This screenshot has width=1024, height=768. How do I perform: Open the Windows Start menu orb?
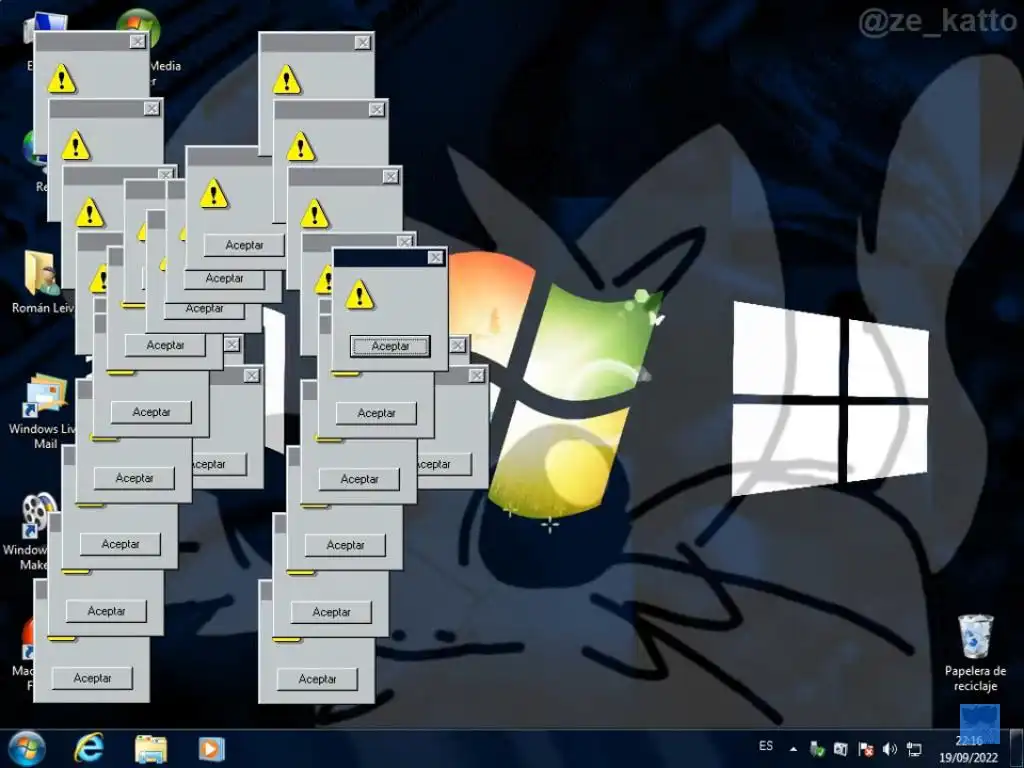click(27, 748)
